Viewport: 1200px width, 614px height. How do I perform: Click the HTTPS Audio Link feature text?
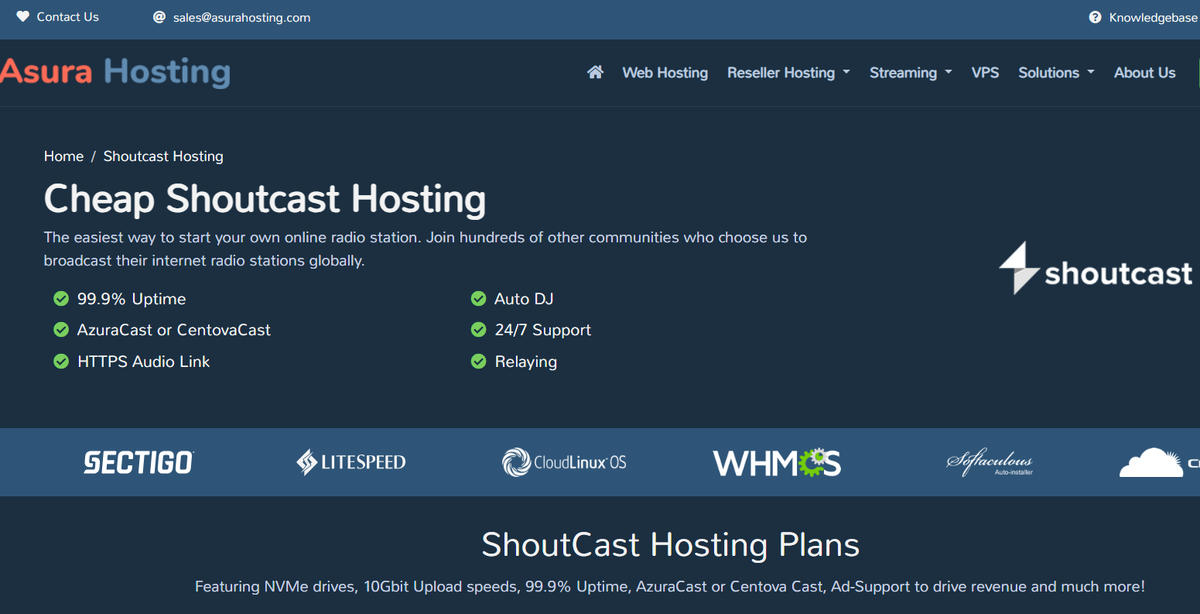(144, 362)
